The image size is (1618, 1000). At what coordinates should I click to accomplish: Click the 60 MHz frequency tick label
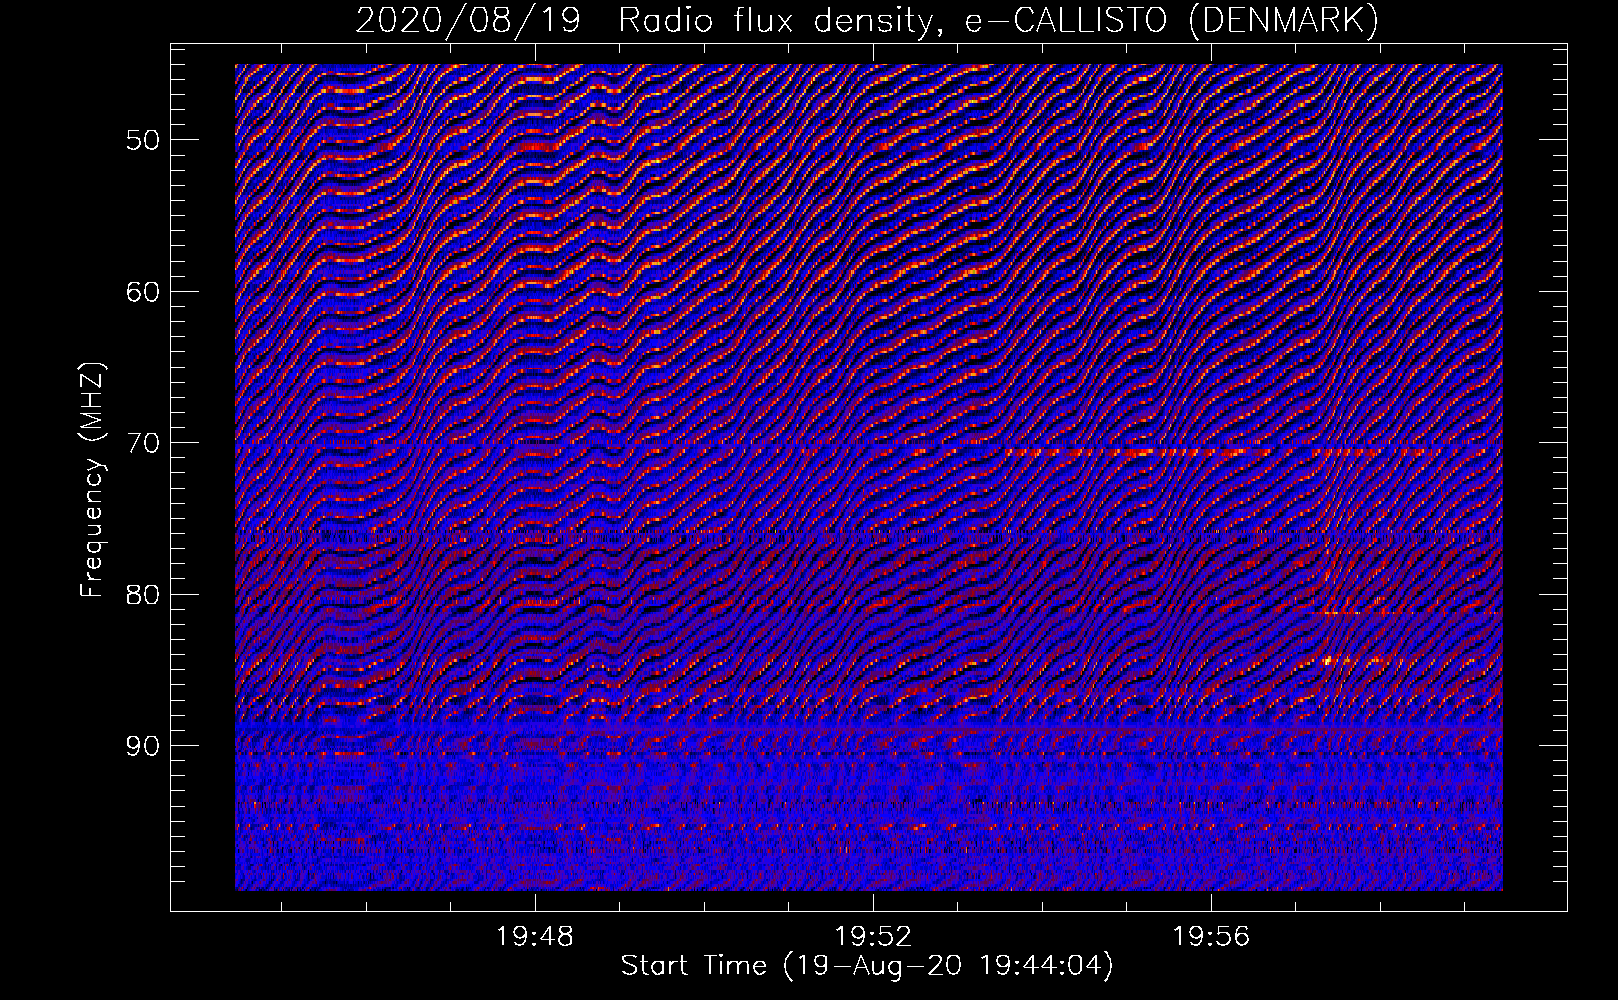click(x=143, y=291)
